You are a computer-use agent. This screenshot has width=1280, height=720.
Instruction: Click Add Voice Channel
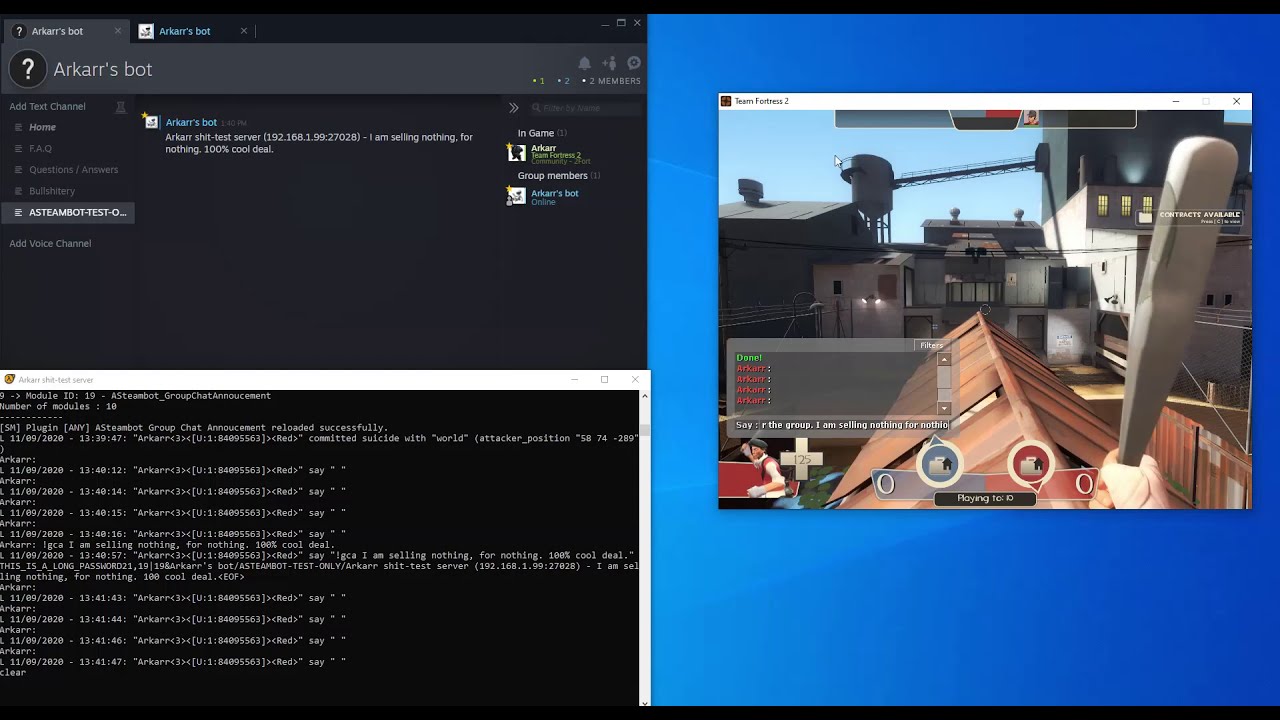coord(50,243)
